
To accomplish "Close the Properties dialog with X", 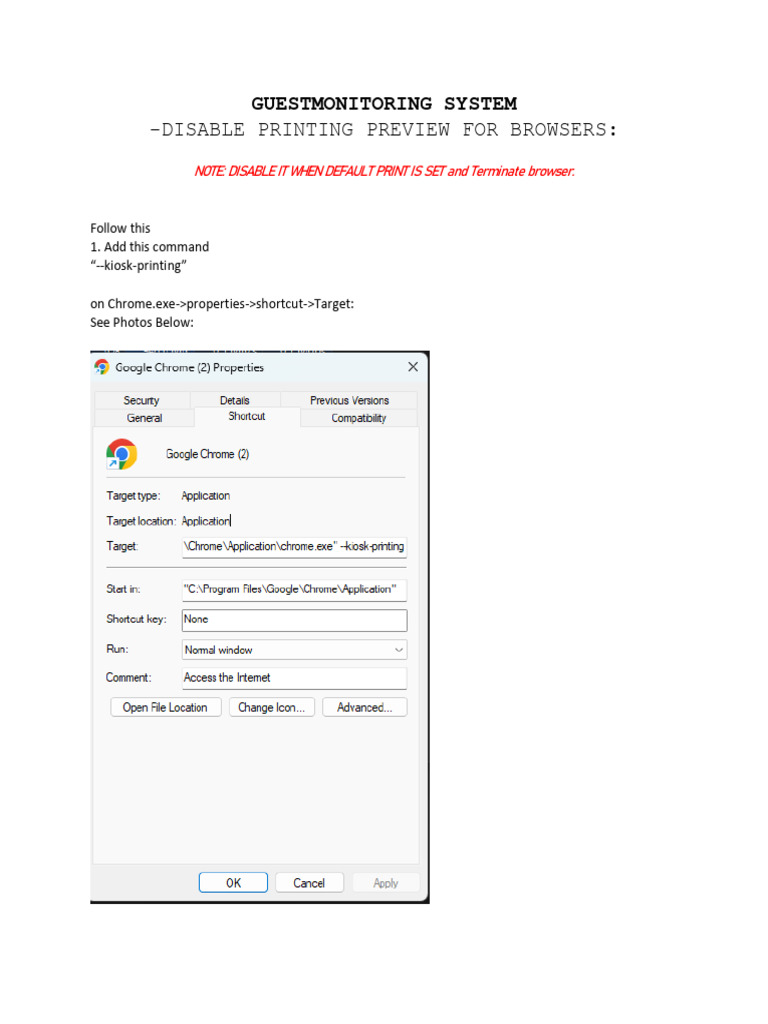I will [413, 367].
